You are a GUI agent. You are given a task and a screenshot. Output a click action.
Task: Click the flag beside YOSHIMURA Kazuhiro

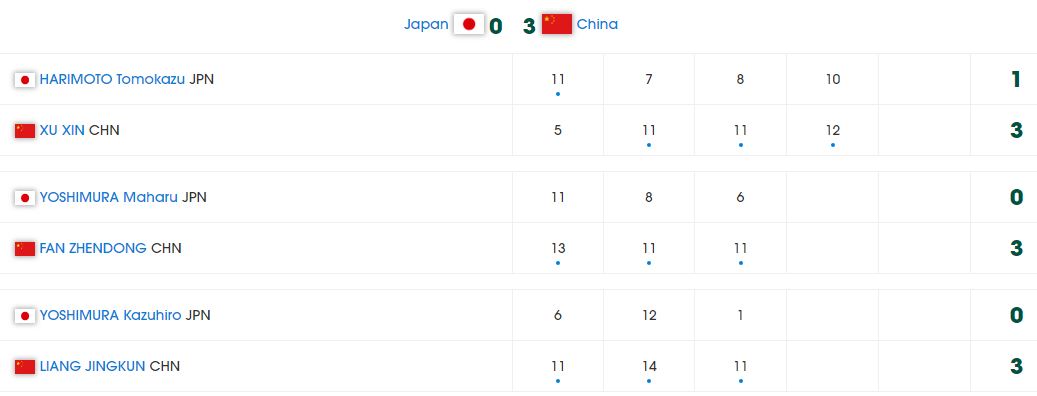point(25,316)
